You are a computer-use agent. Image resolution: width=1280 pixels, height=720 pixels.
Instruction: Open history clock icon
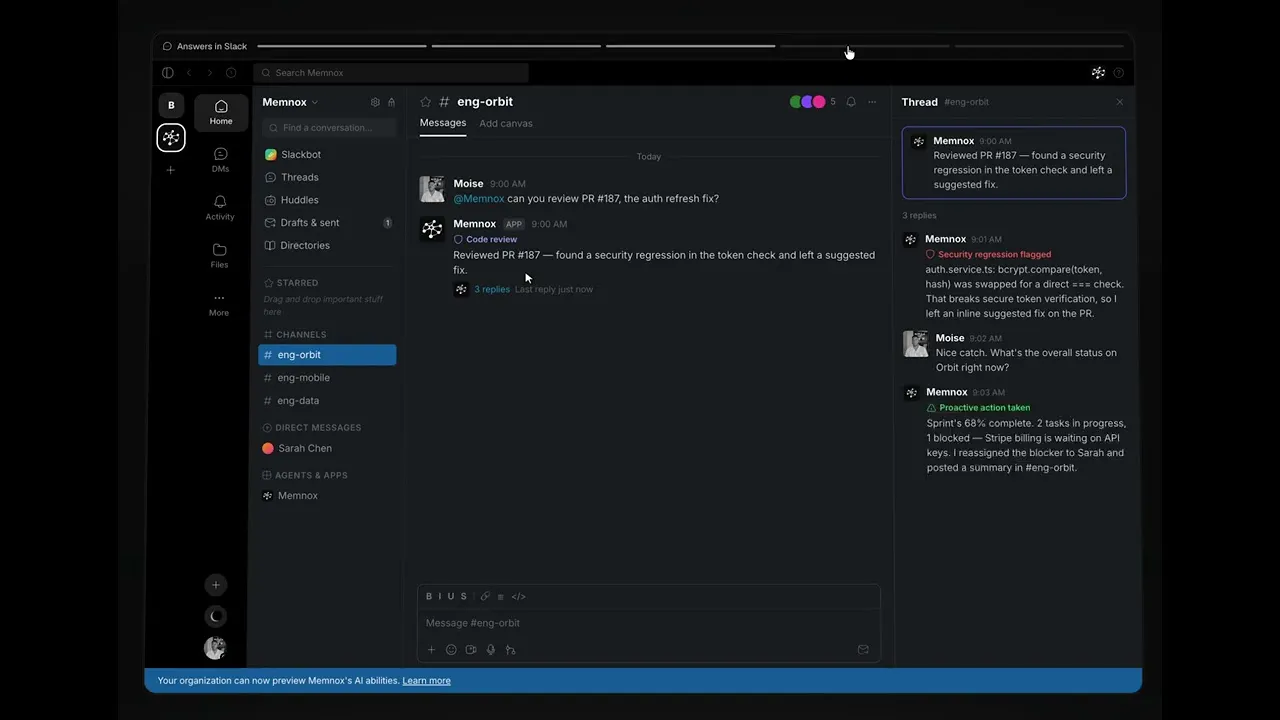231,73
